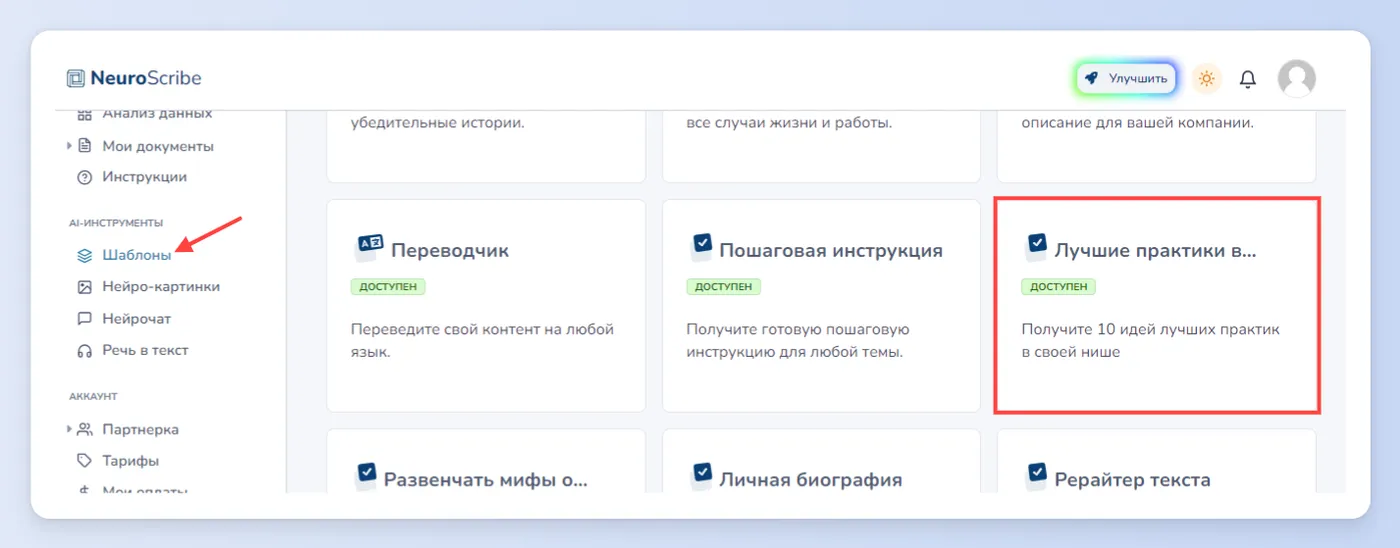The width and height of the screenshot is (1400, 548).
Task: Open the Пошаговая инструкция template
Action: [821, 305]
